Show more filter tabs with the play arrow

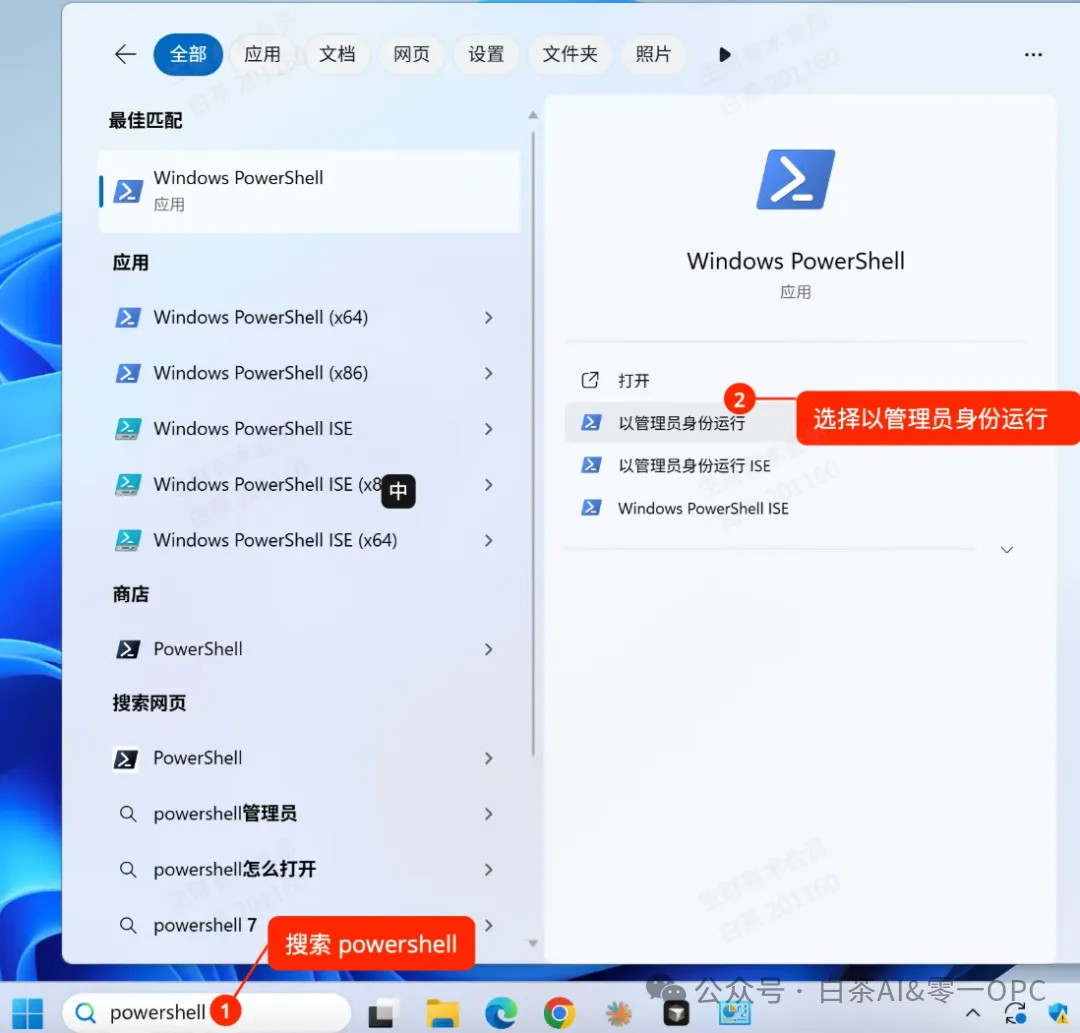[725, 54]
